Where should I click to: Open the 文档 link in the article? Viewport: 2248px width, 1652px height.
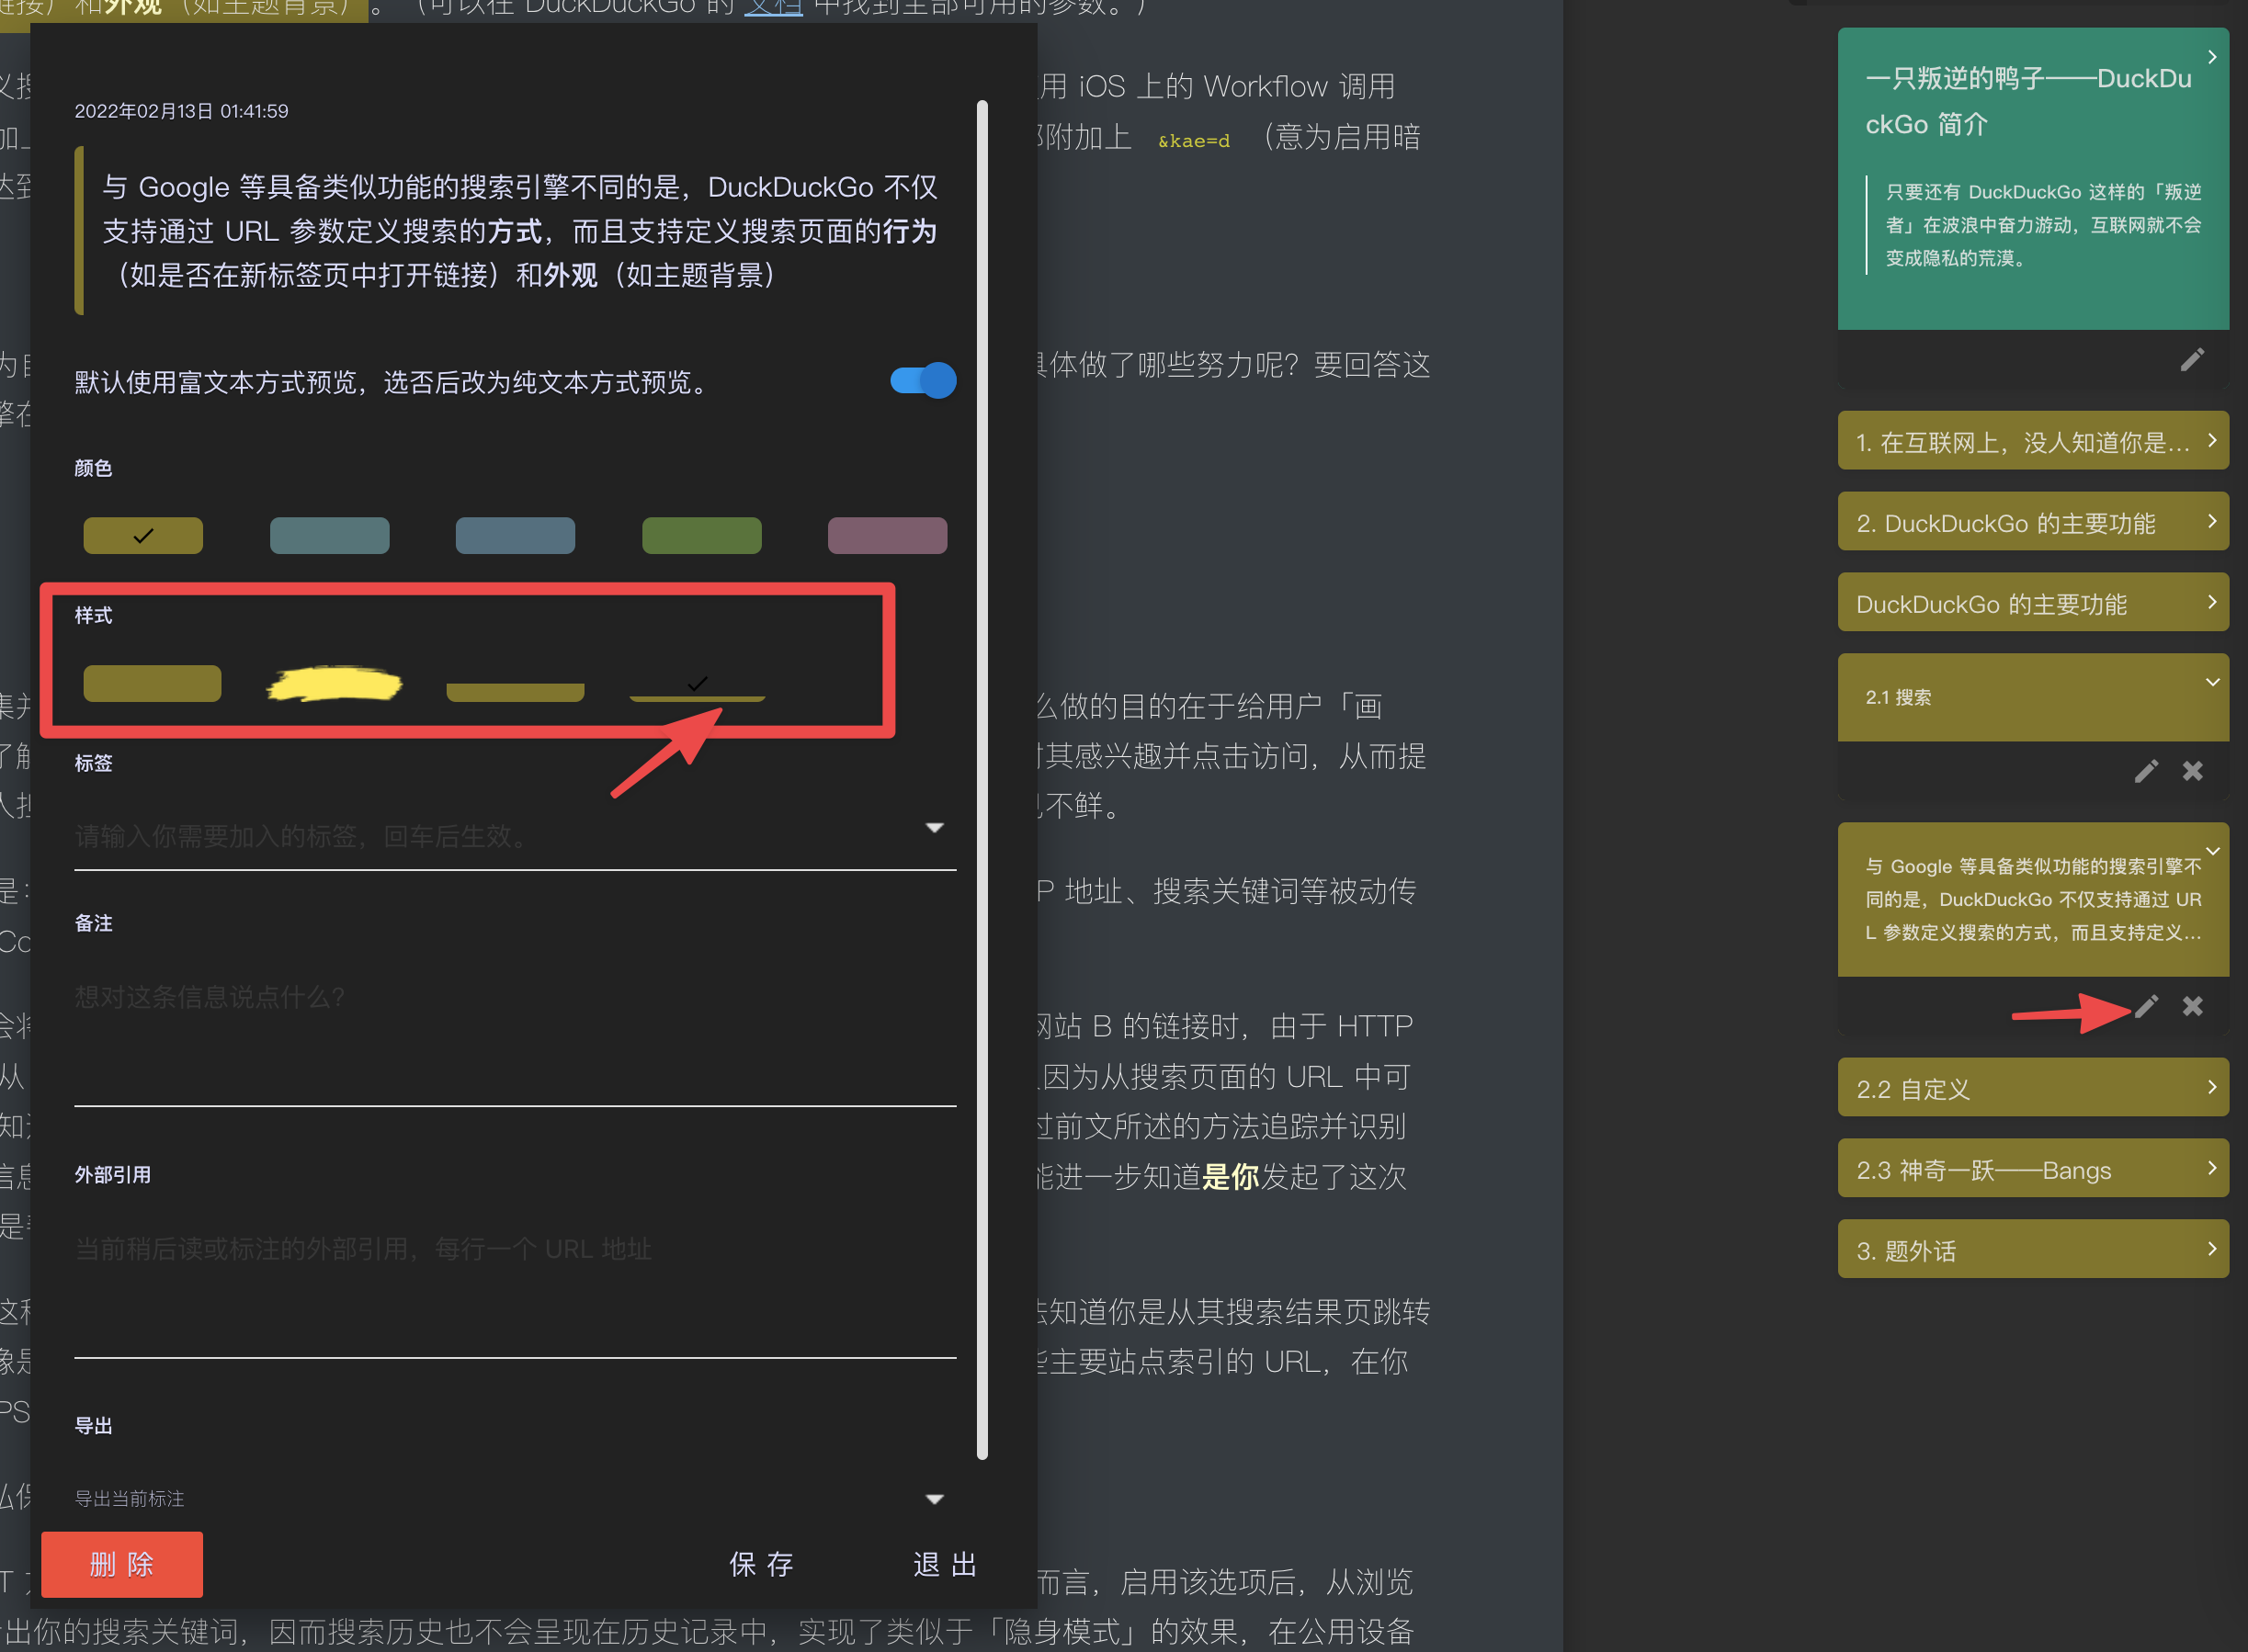773,8
